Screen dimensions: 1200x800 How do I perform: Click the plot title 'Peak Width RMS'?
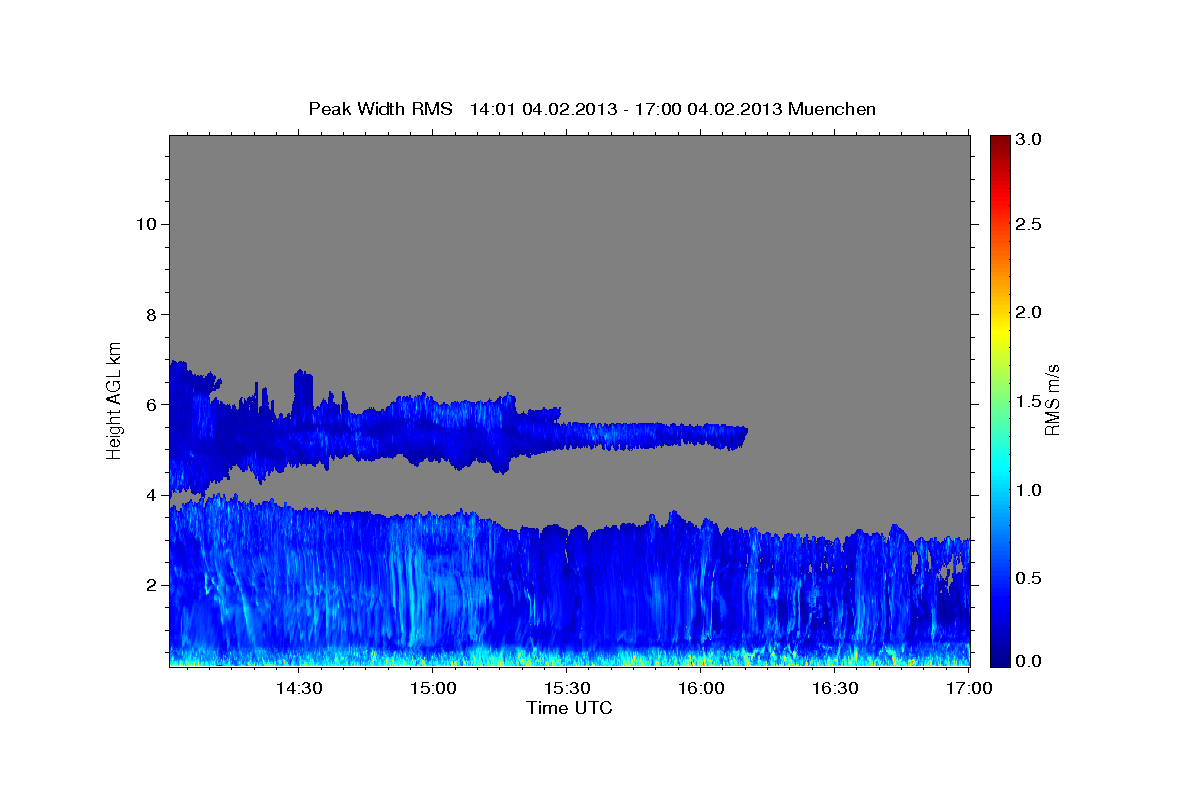click(x=380, y=109)
